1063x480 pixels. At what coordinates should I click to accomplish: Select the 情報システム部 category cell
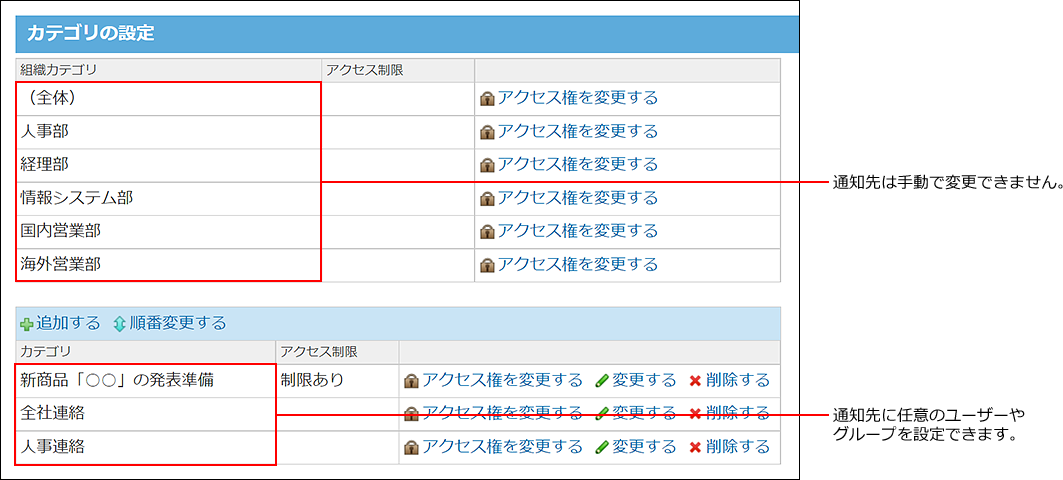tap(169, 199)
